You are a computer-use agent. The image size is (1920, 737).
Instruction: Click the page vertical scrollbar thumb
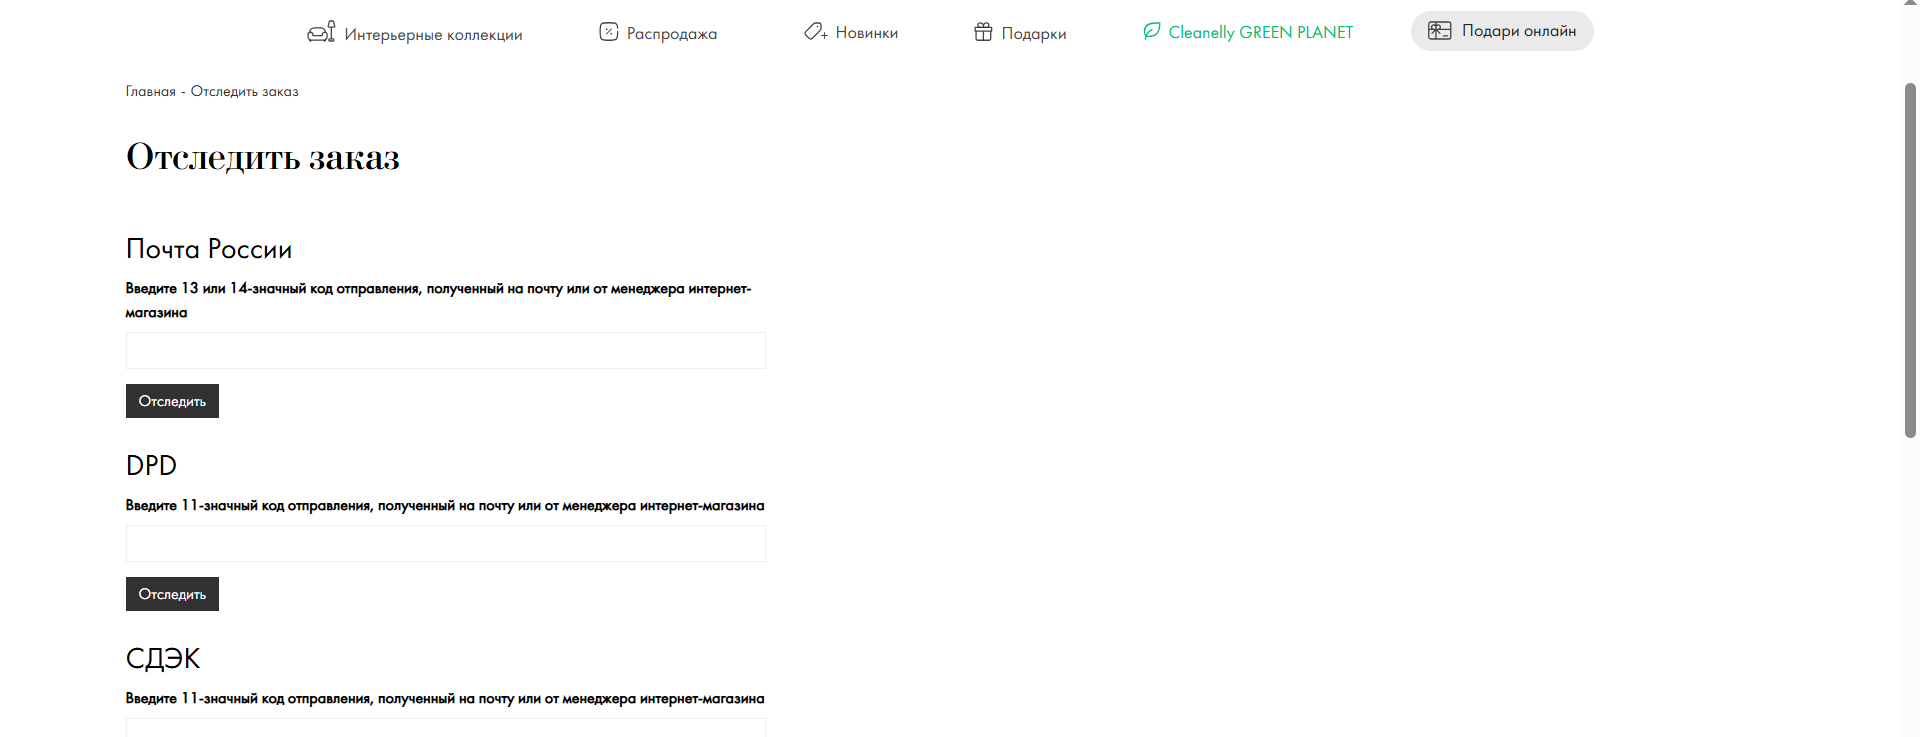(1910, 260)
